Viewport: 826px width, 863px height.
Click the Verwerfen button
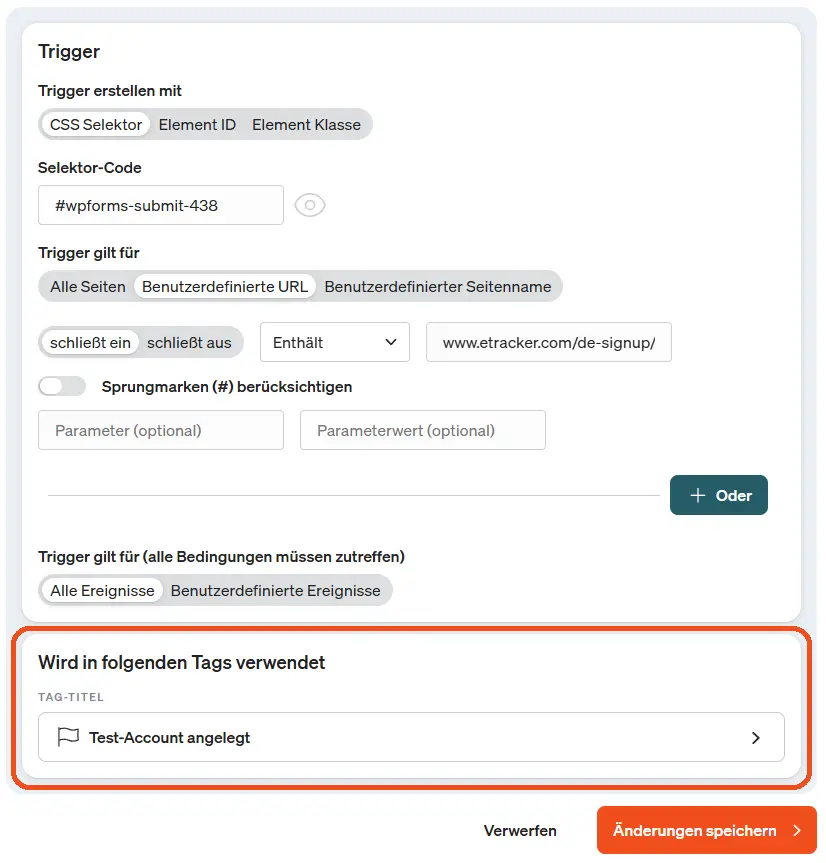(520, 830)
